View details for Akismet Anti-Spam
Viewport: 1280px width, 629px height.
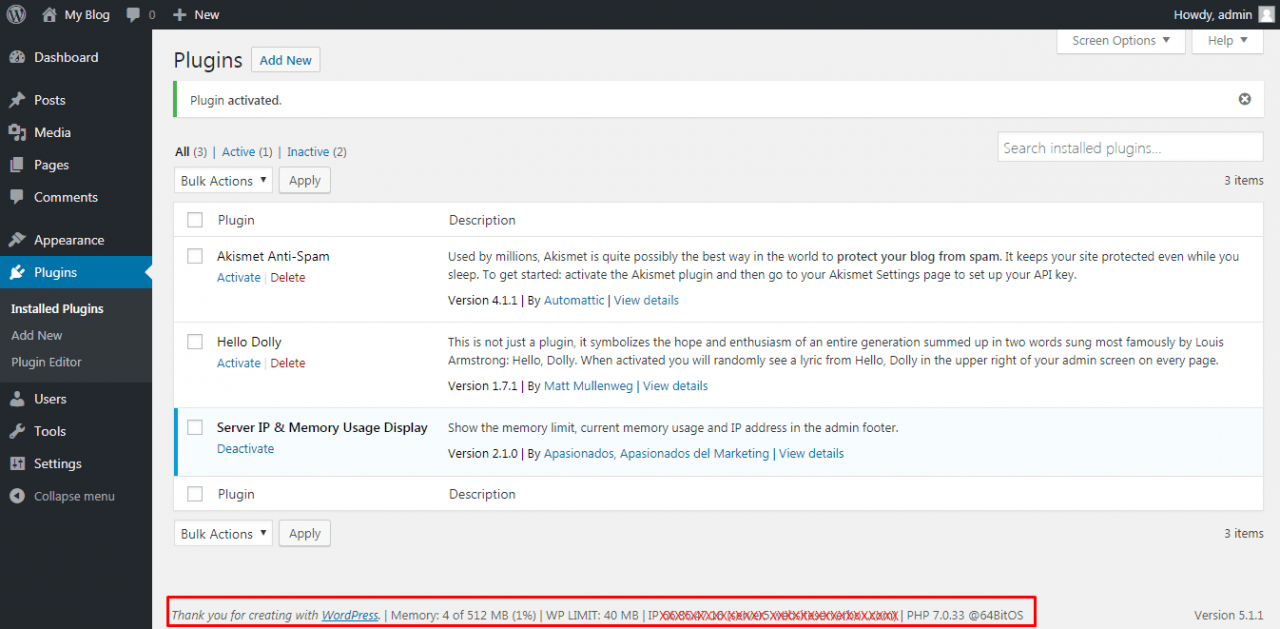tap(646, 300)
